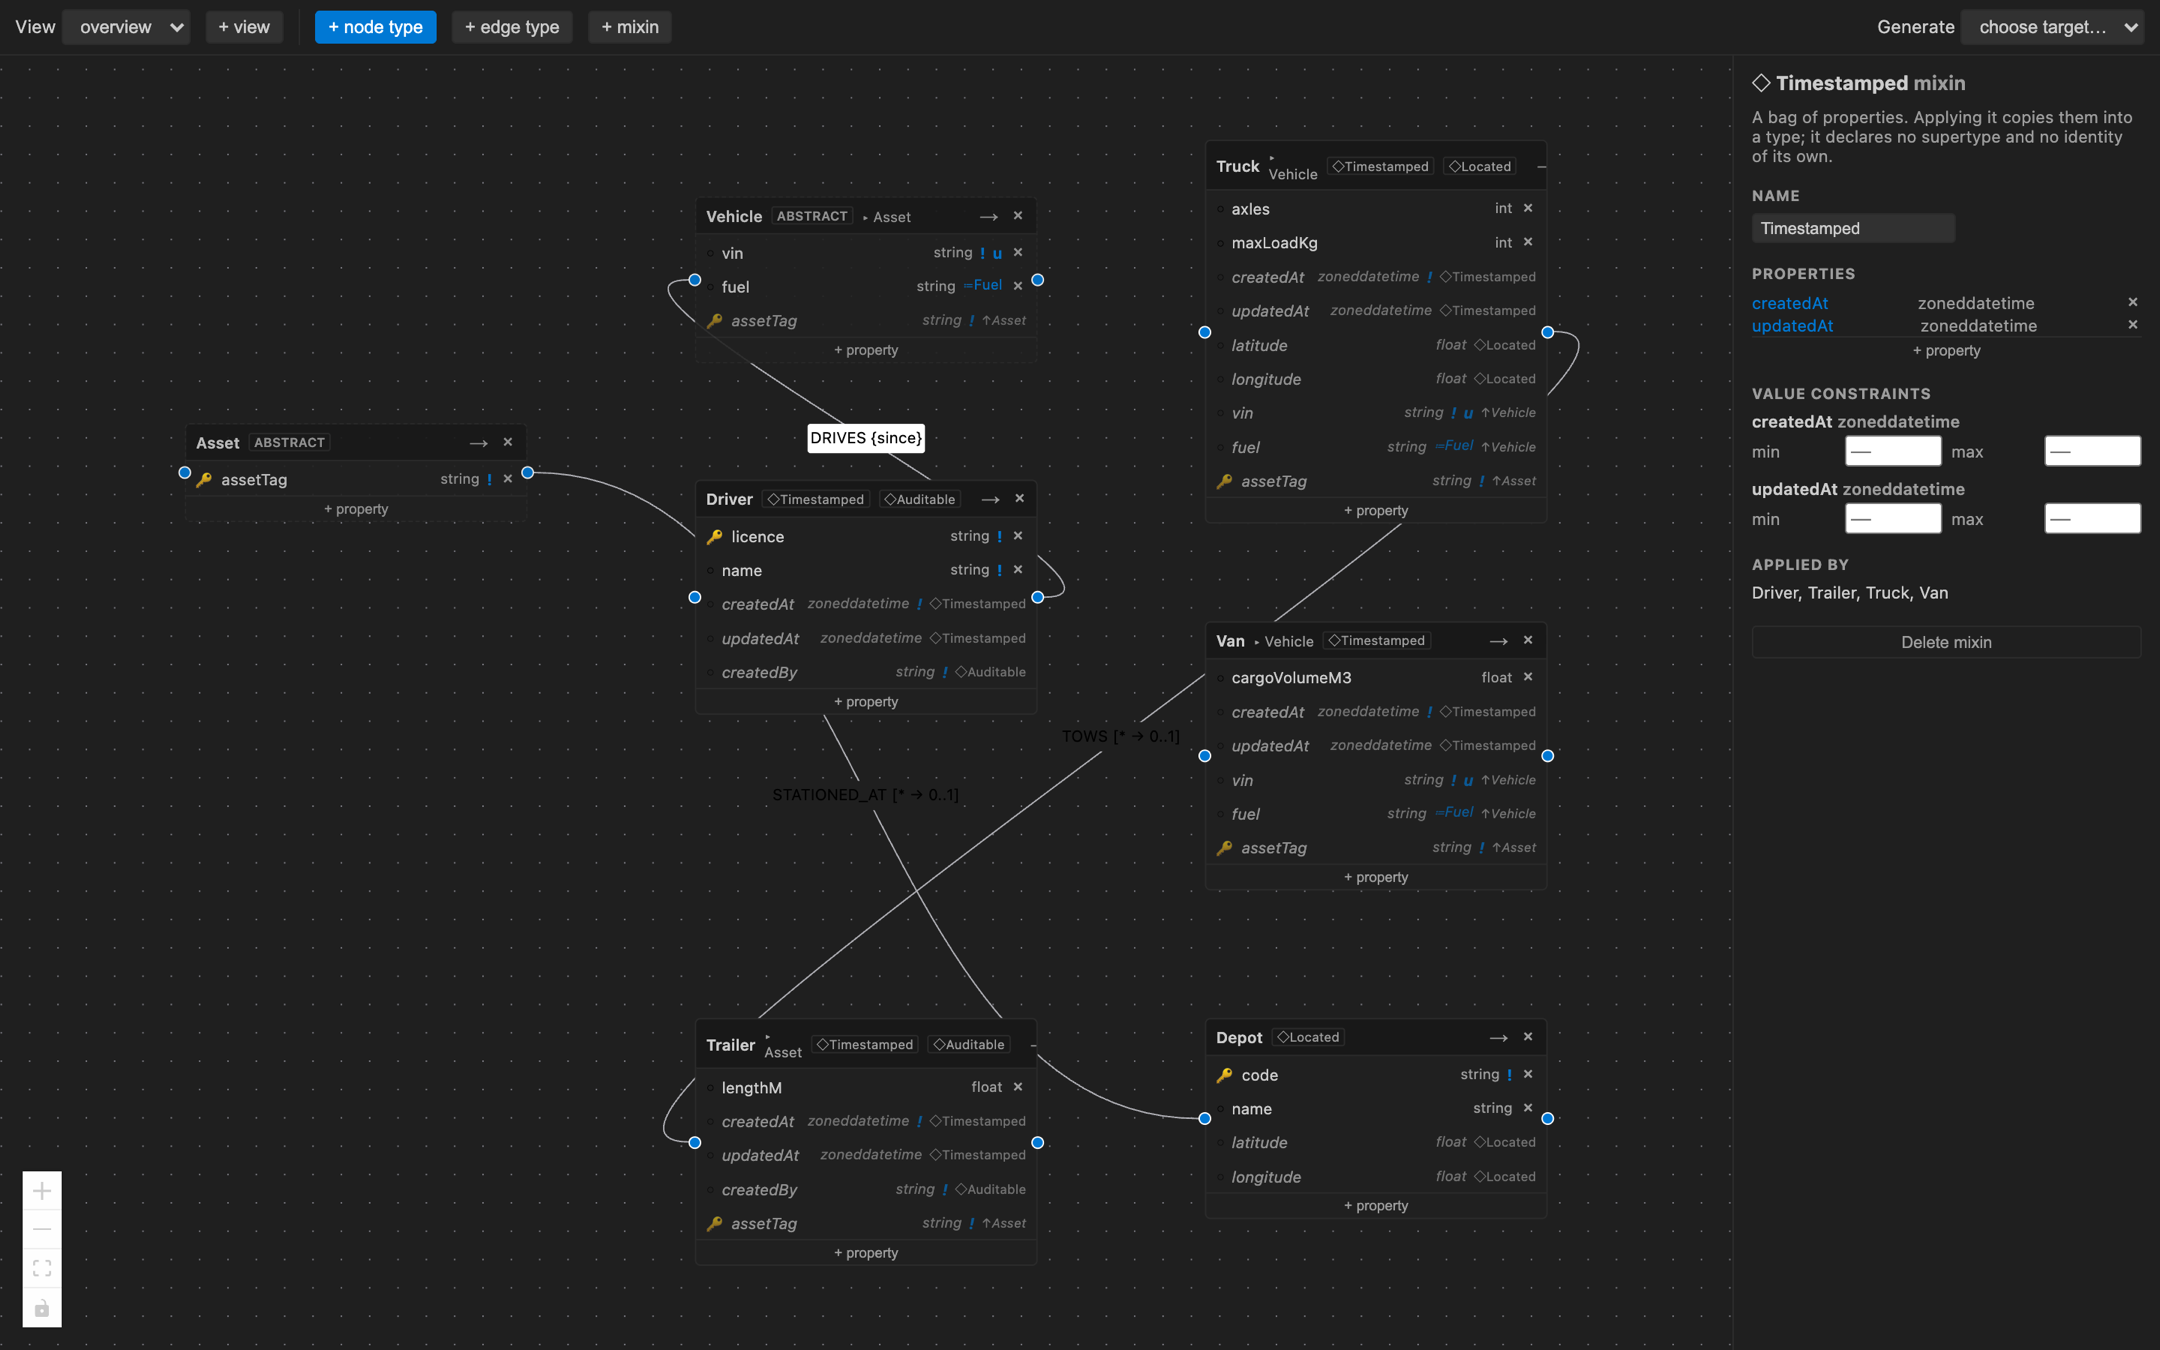Toggle required flag on Driver name
The height and width of the screenshot is (1350, 2160).
point(999,570)
